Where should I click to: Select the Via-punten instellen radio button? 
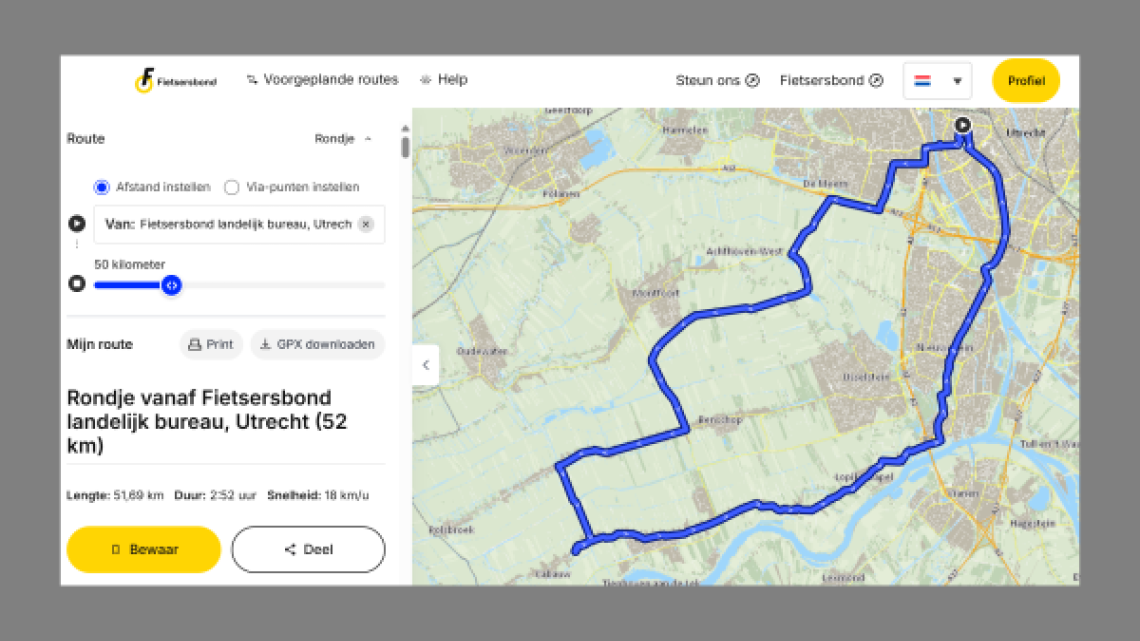click(x=232, y=187)
